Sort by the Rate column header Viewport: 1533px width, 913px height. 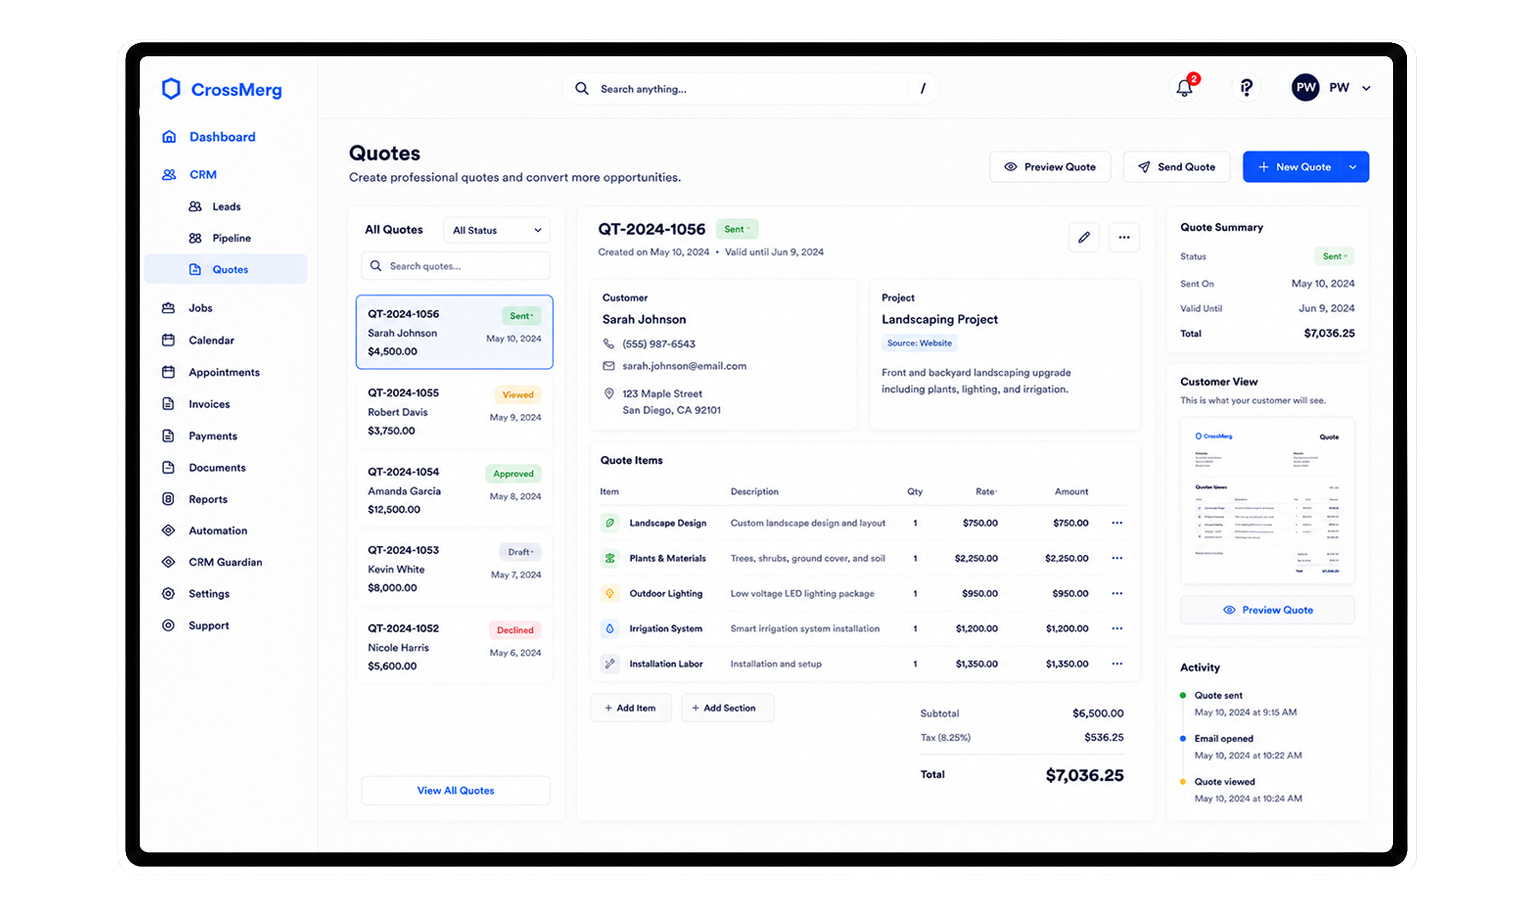point(986,492)
